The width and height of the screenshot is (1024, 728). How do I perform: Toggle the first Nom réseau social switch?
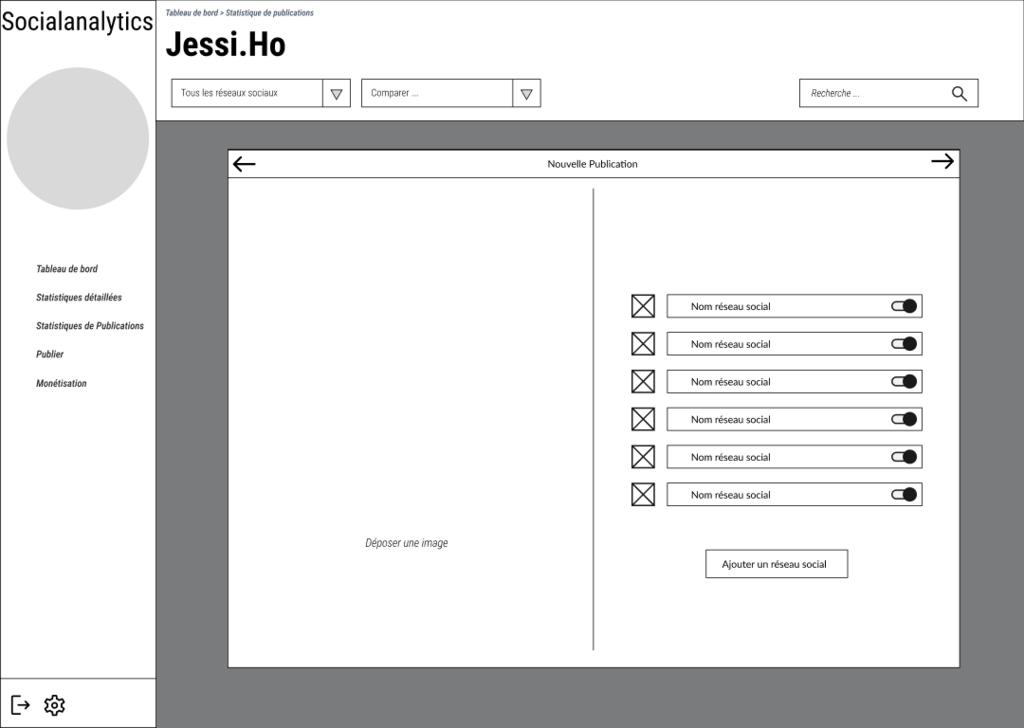[x=904, y=306]
